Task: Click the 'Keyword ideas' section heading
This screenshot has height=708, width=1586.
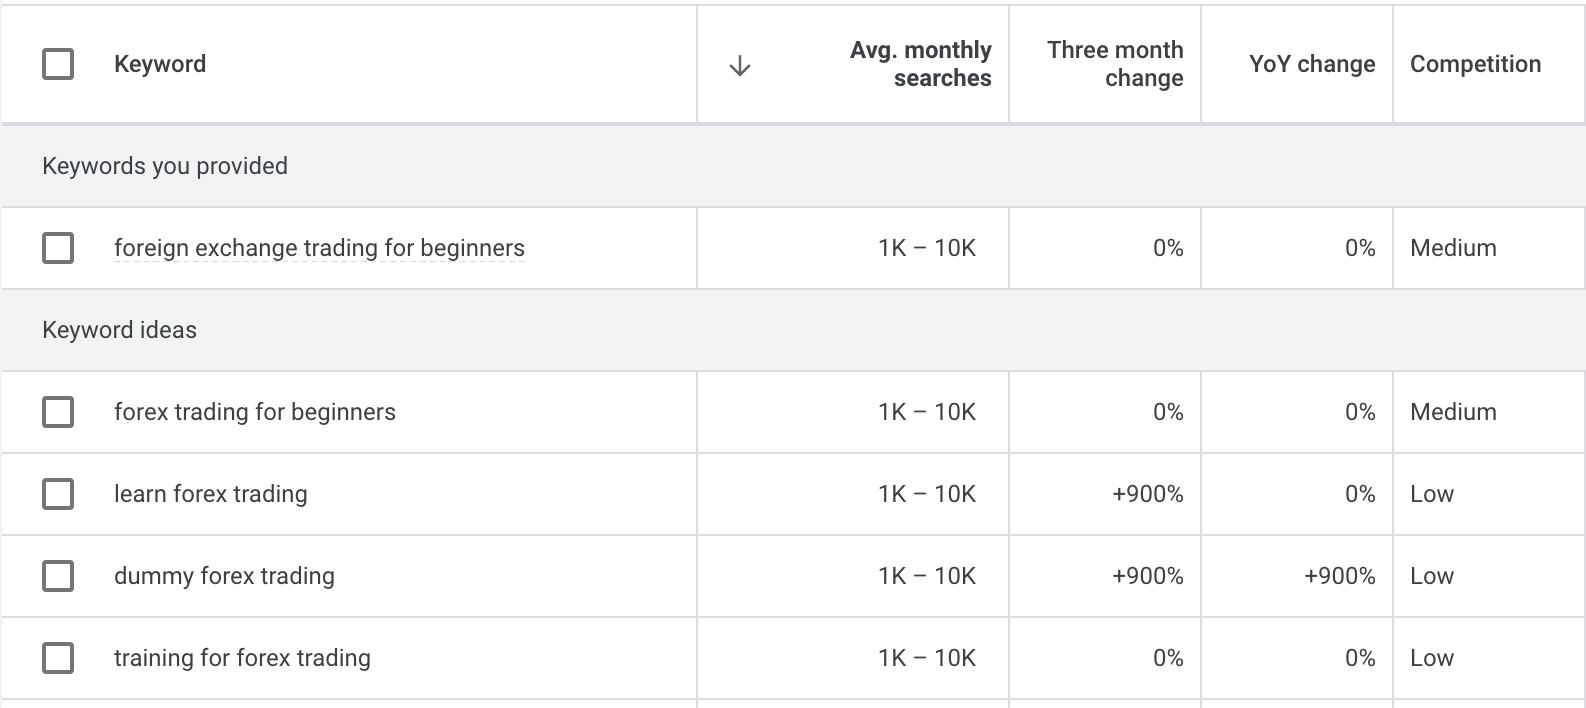Action: [x=120, y=330]
